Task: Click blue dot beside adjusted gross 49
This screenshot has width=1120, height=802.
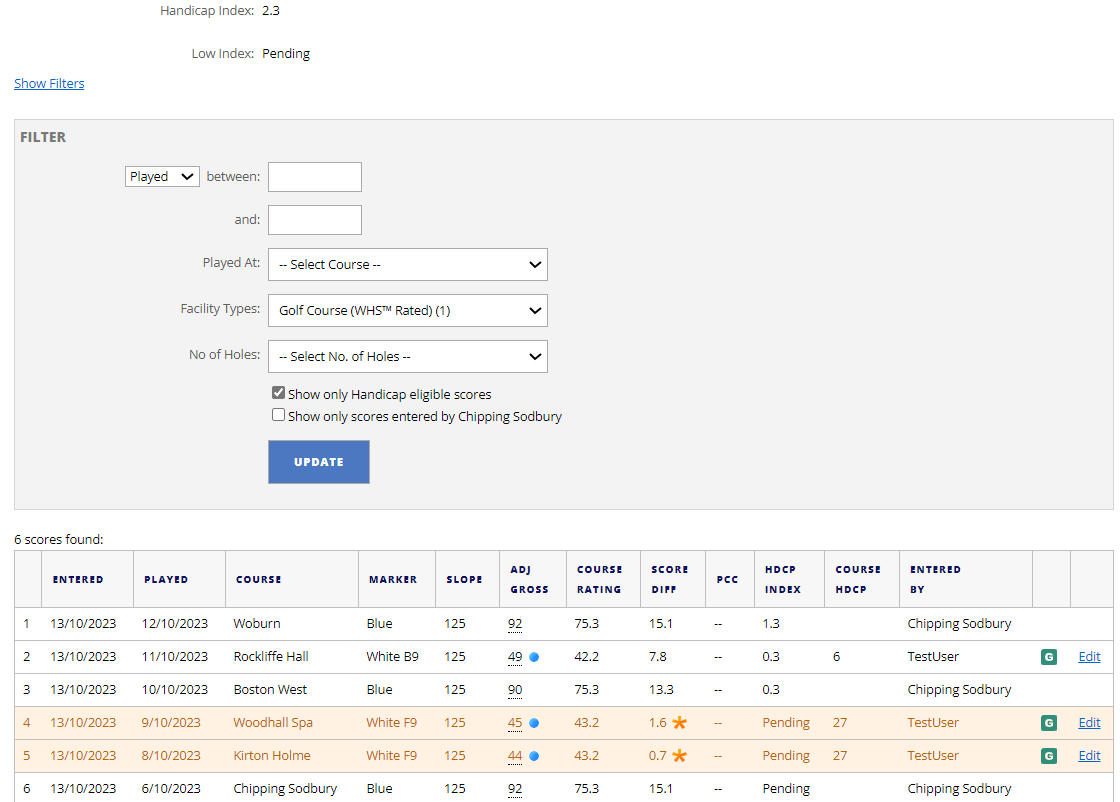Action: pyautogui.click(x=534, y=657)
